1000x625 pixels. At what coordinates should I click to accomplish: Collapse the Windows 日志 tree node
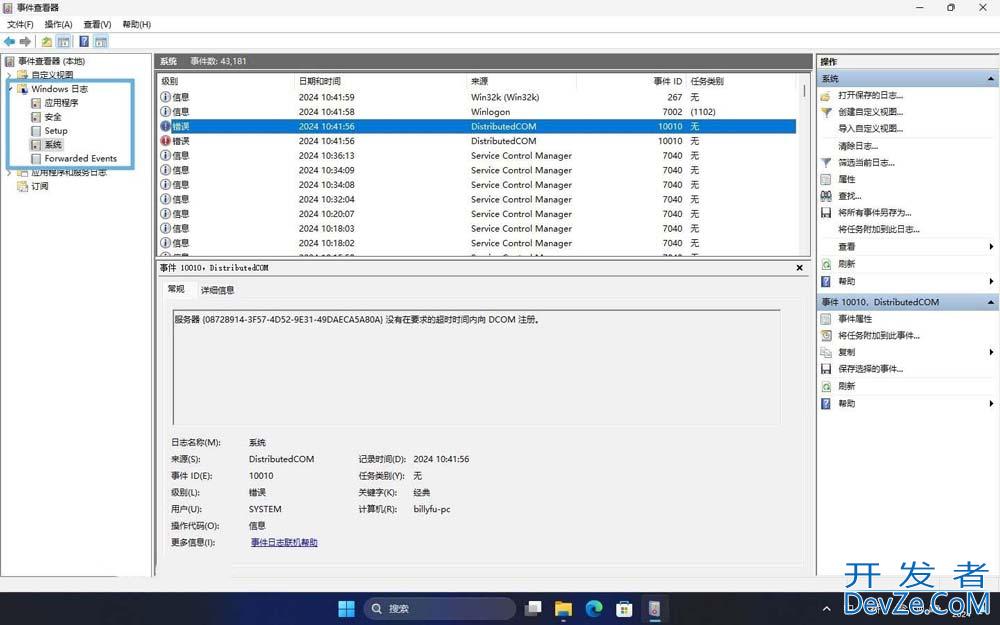(x=10, y=89)
